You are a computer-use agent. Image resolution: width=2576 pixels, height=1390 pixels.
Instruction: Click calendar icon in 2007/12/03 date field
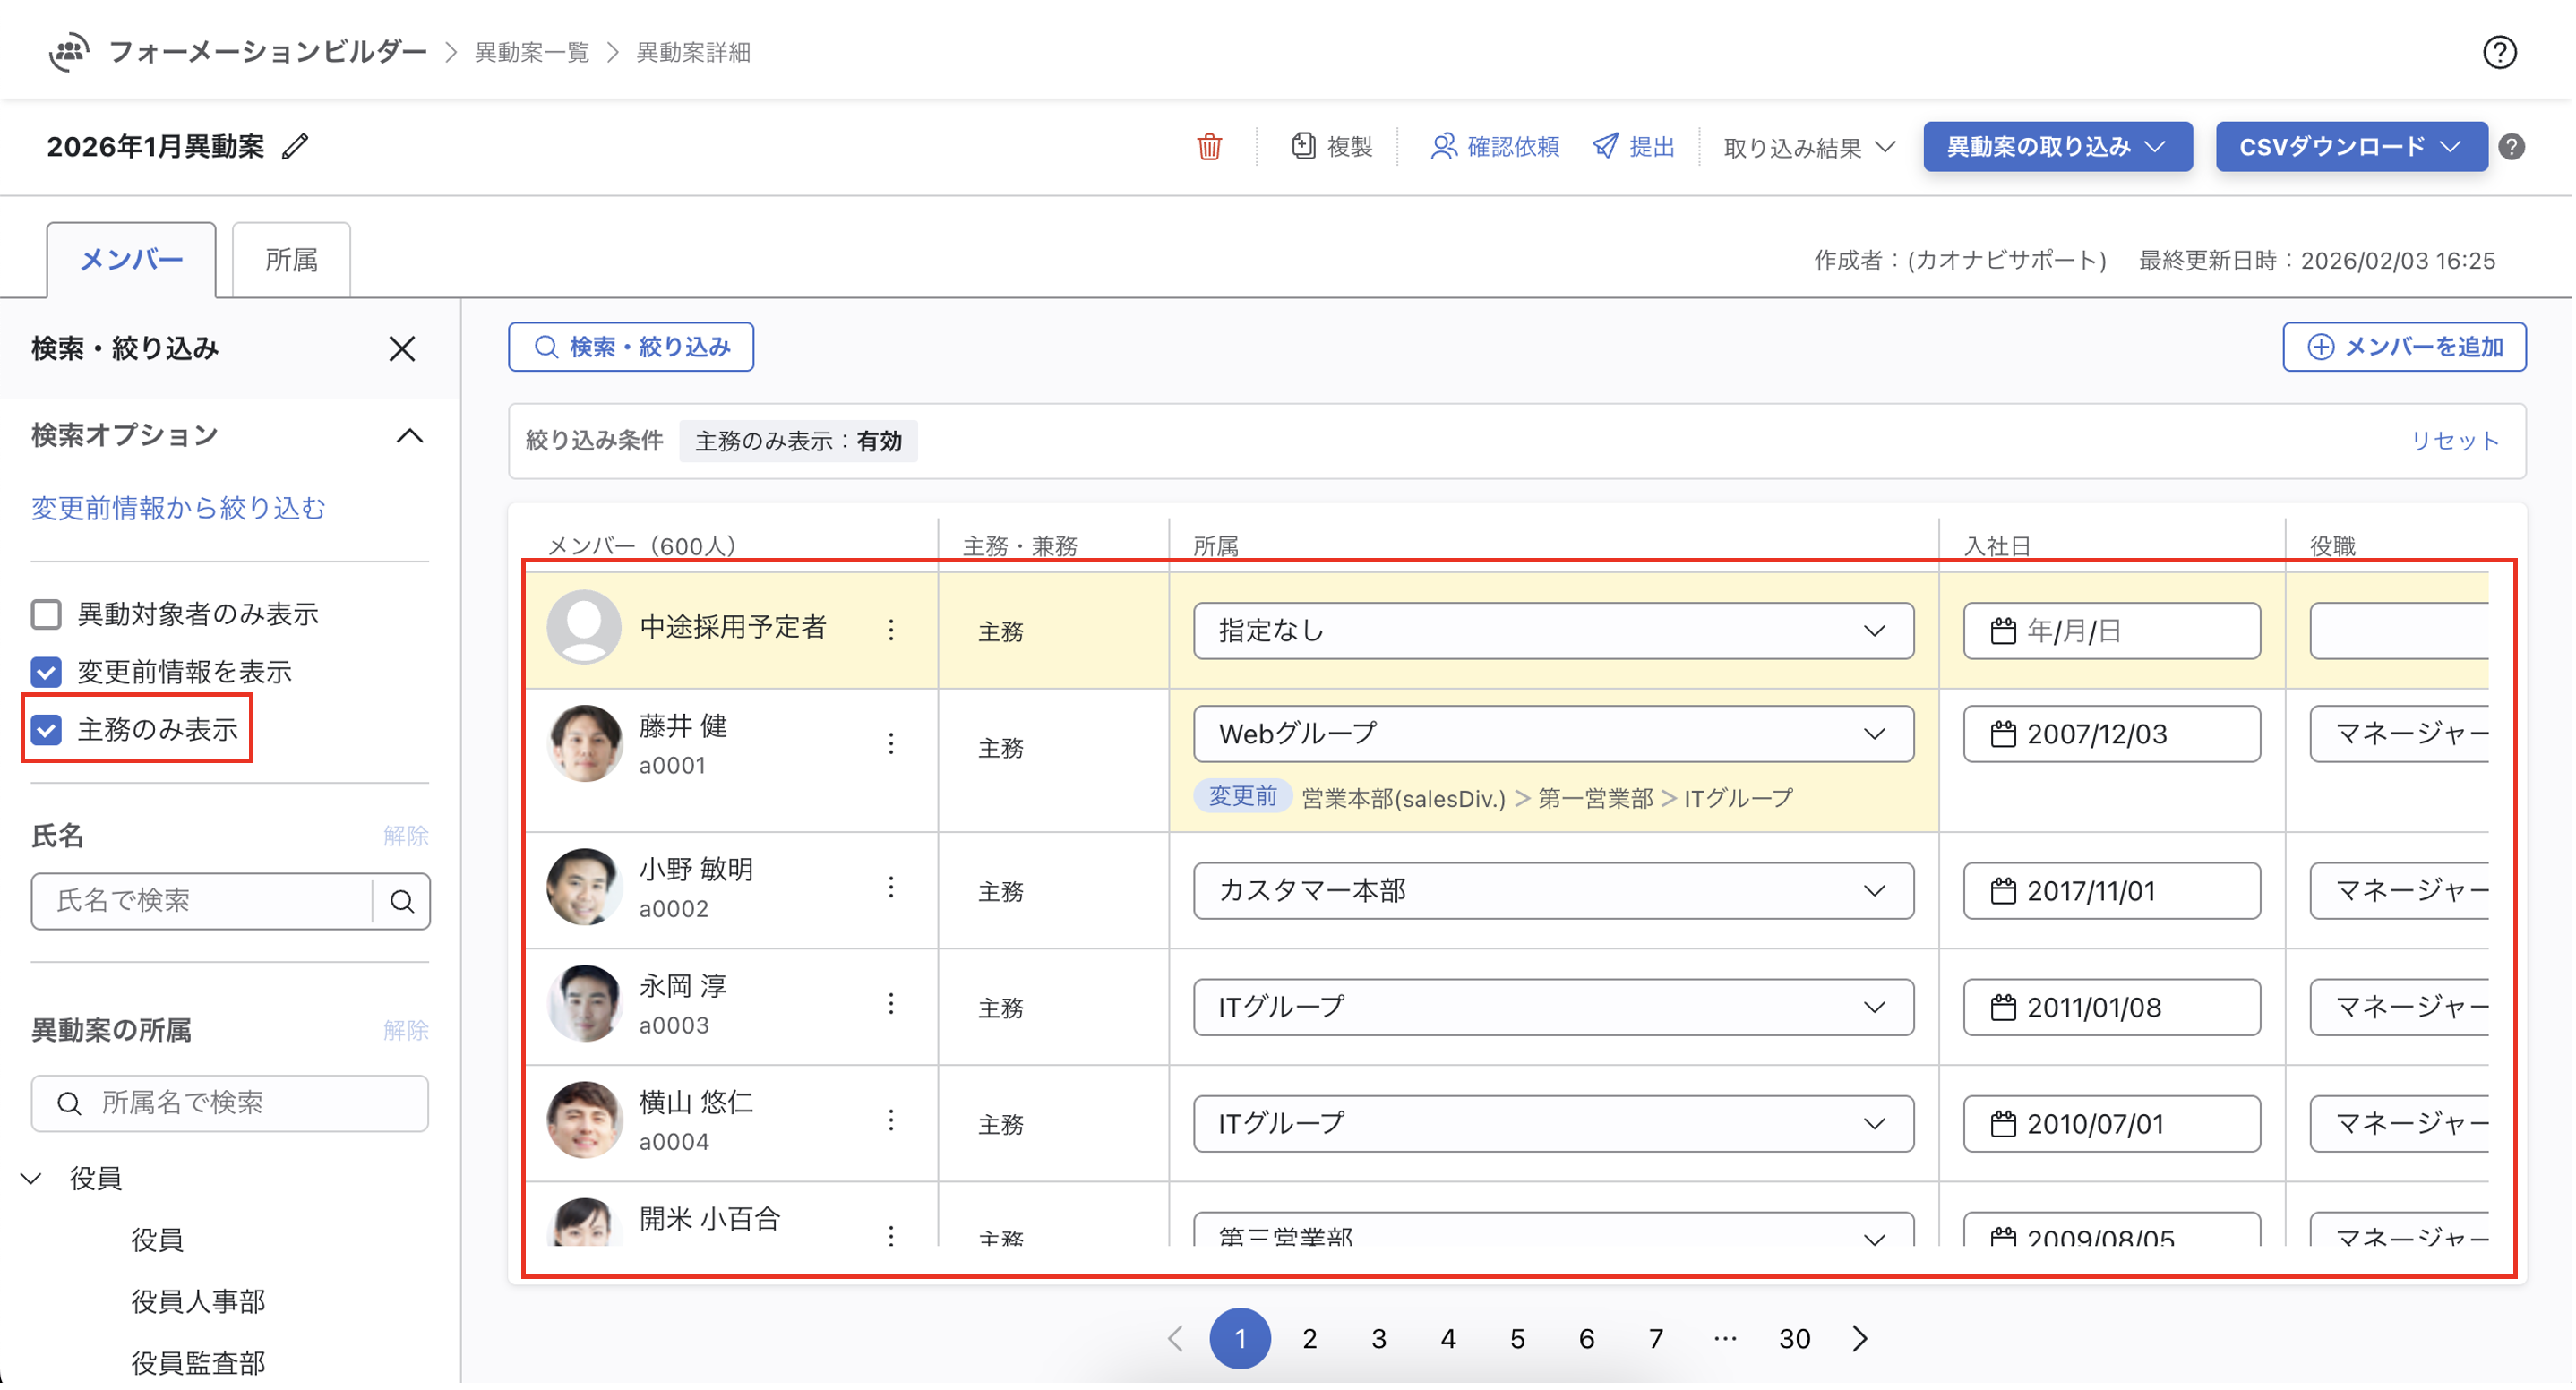click(2002, 735)
